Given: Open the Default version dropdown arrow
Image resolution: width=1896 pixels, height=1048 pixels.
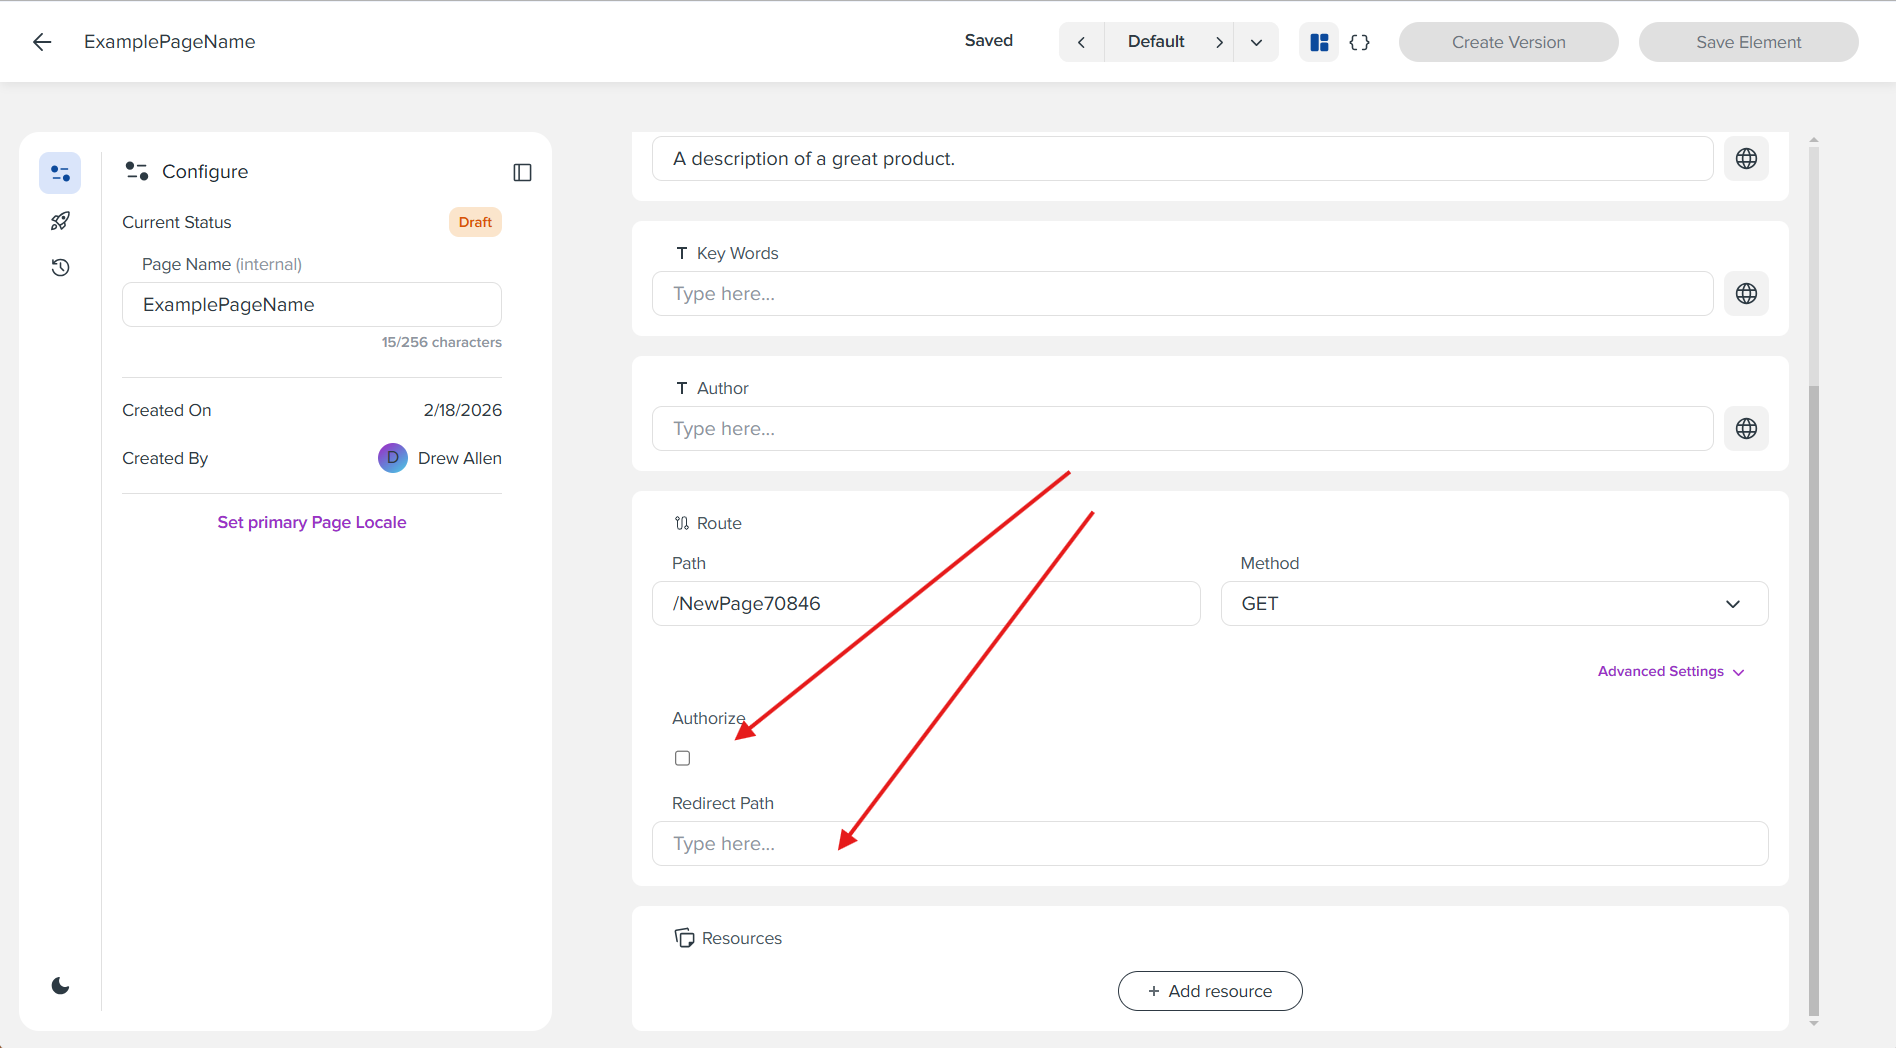Looking at the screenshot, I should [x=1256, y=41].
